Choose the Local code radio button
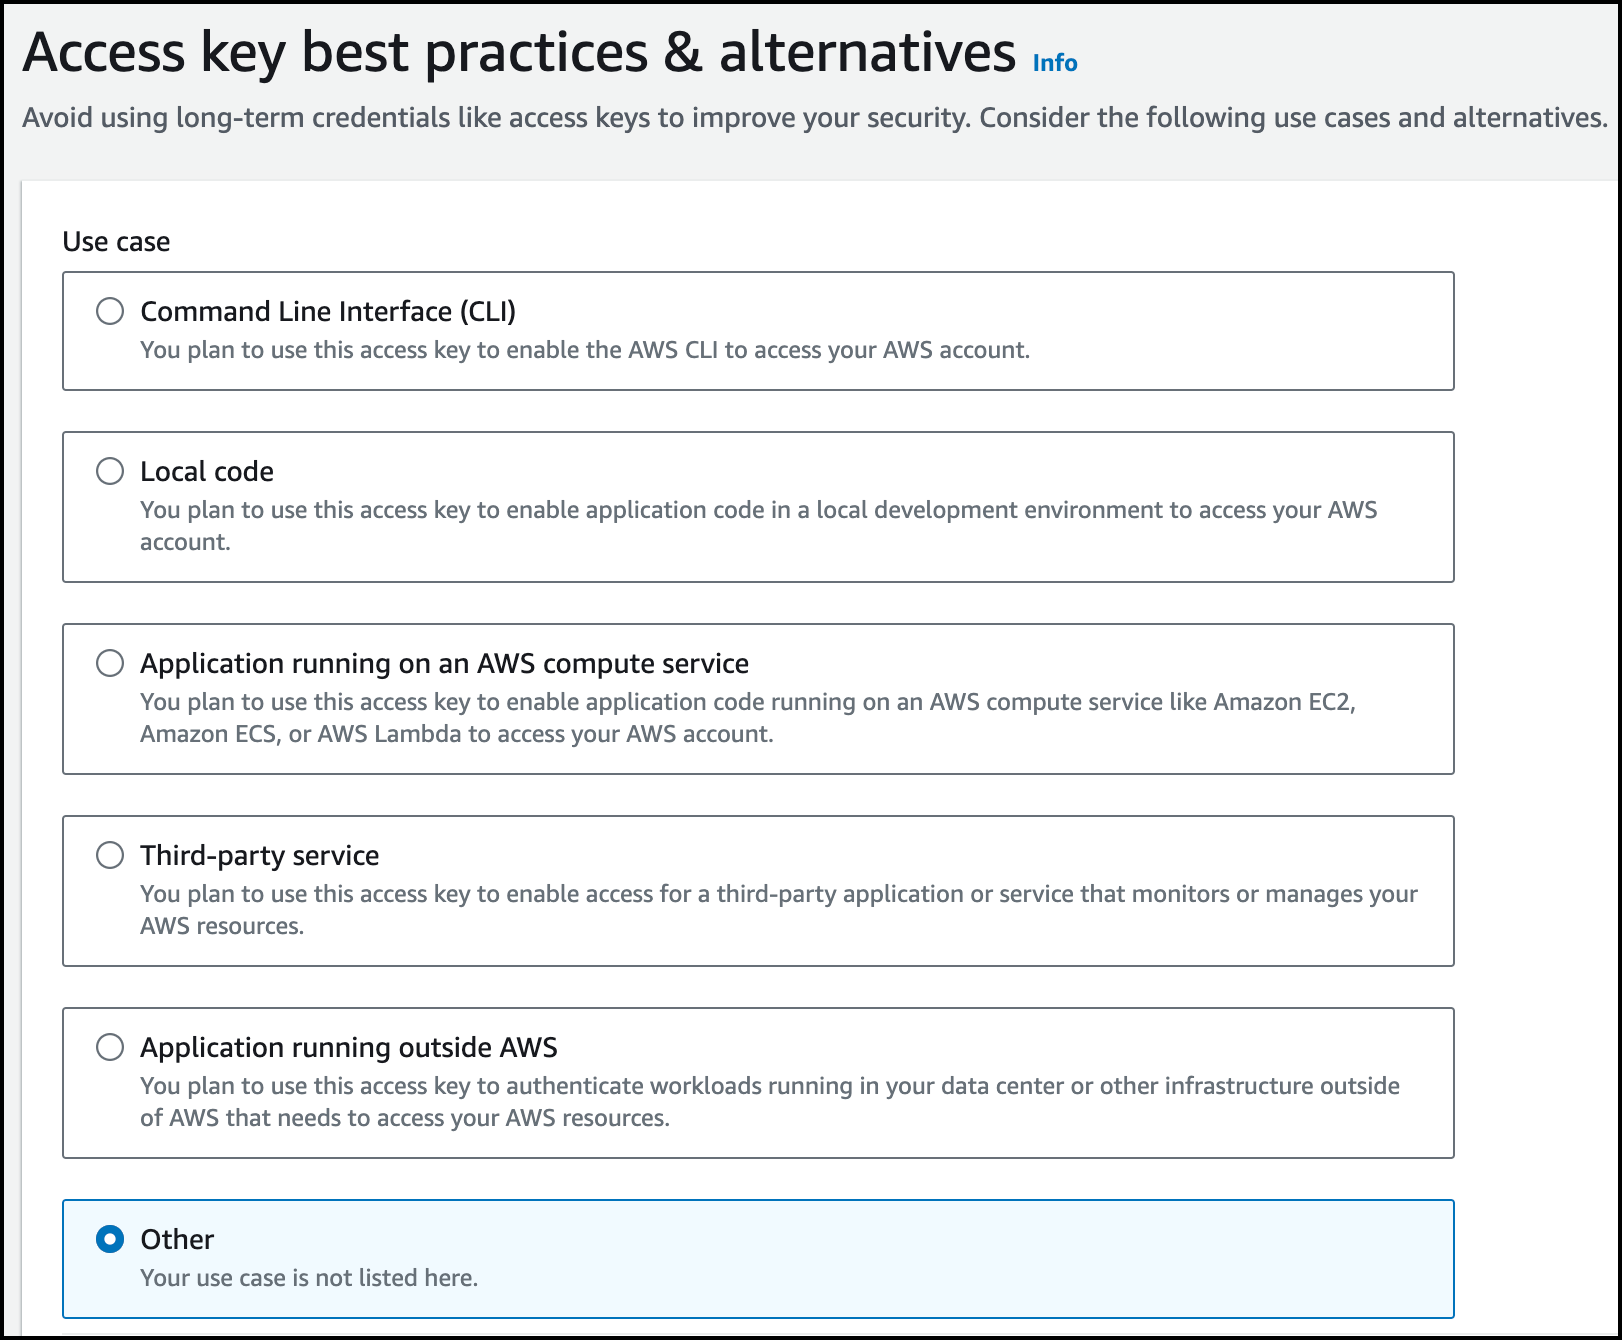 click(110, 471)
